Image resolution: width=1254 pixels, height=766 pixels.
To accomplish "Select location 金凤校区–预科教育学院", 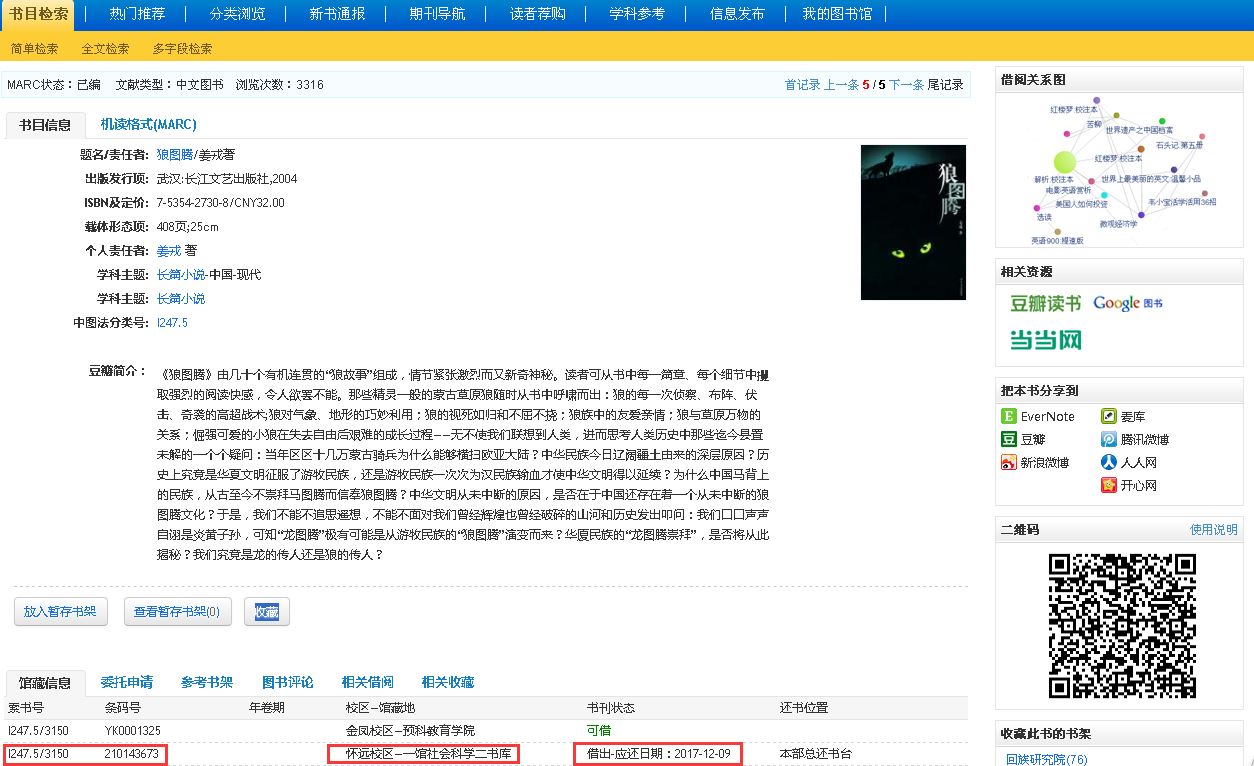I will pyautogui.click(x=410, y=731).
